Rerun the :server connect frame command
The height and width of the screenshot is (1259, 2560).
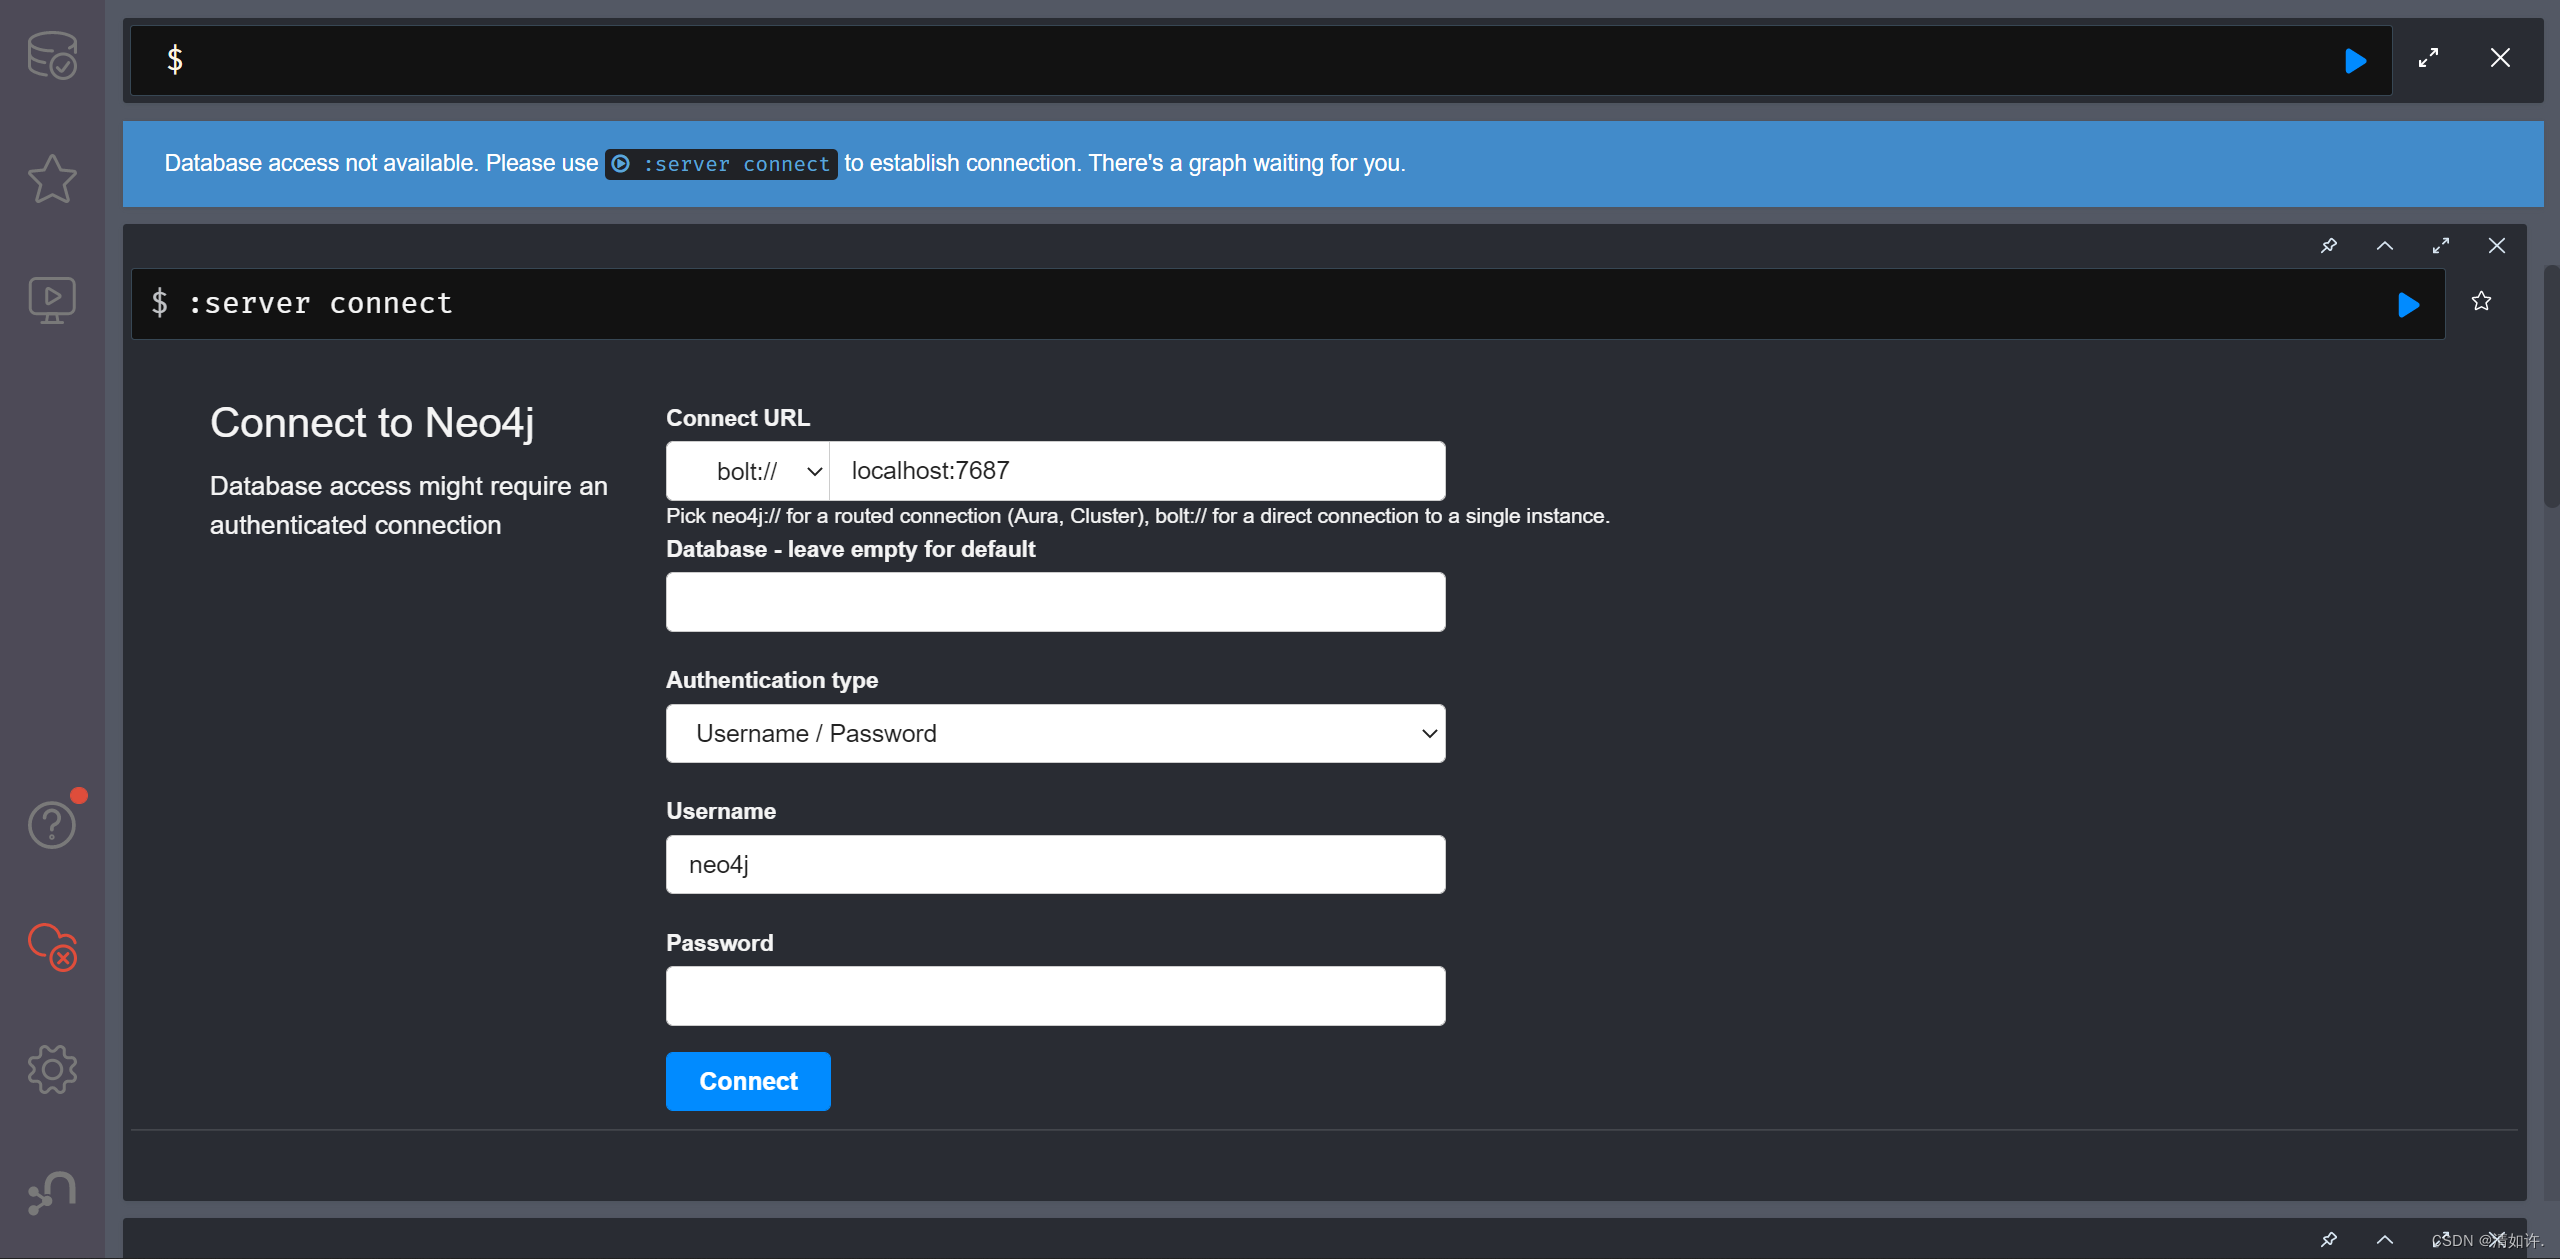coord(2408,305)
